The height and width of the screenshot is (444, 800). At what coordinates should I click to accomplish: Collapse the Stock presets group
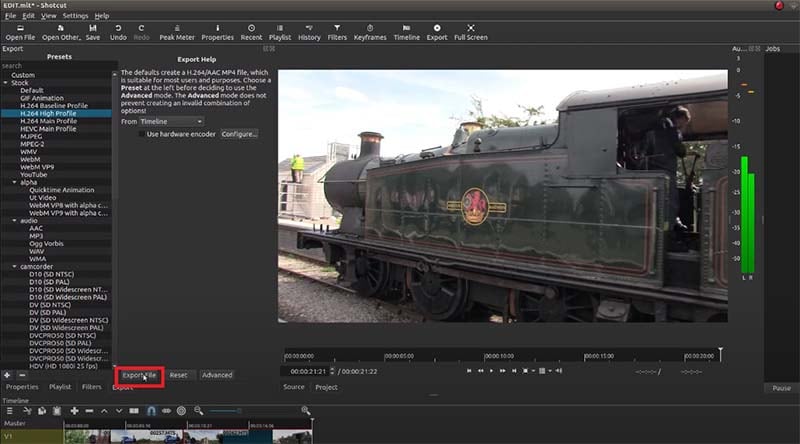point(6,83)
